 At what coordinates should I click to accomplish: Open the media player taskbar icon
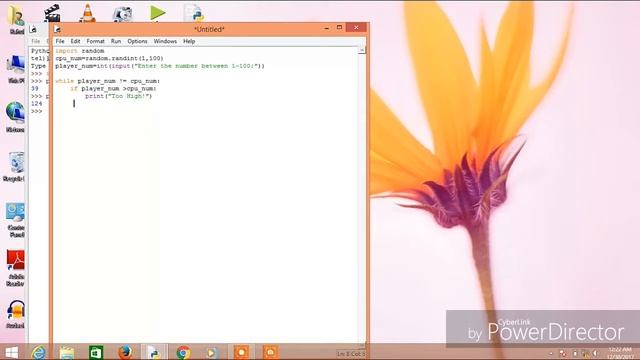point(211,353)
